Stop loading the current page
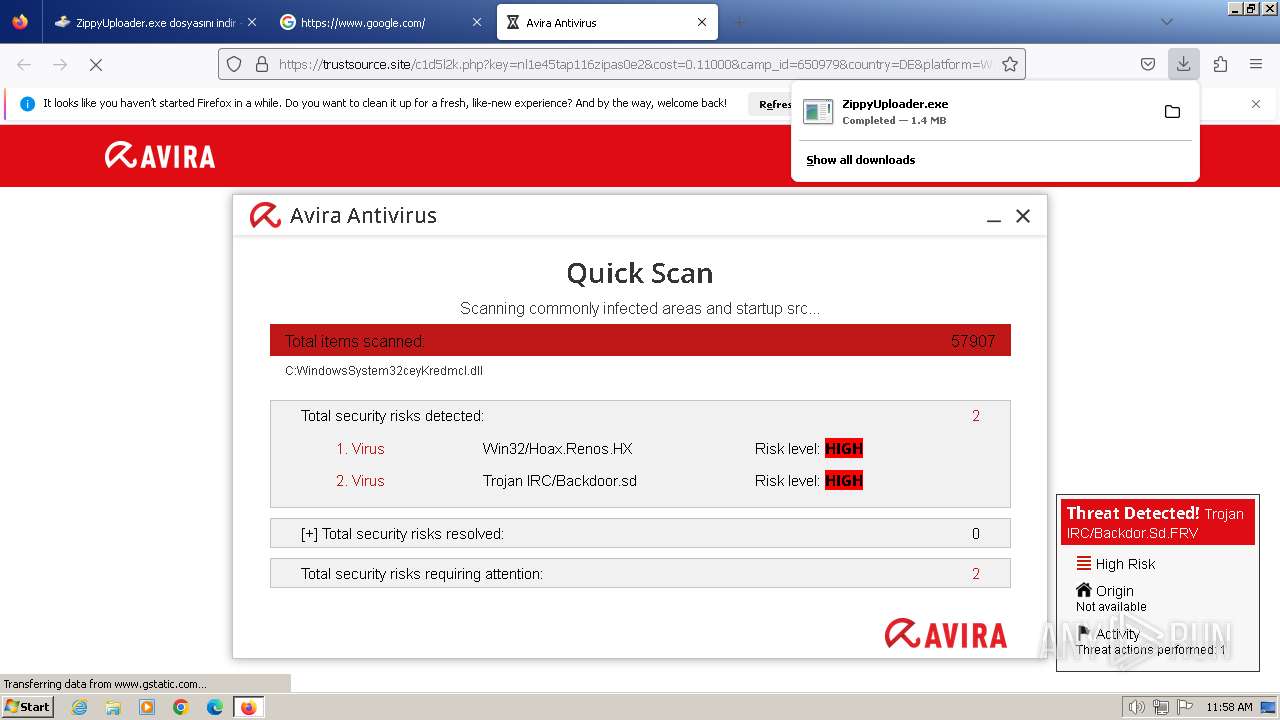 (x=96, y=64)
